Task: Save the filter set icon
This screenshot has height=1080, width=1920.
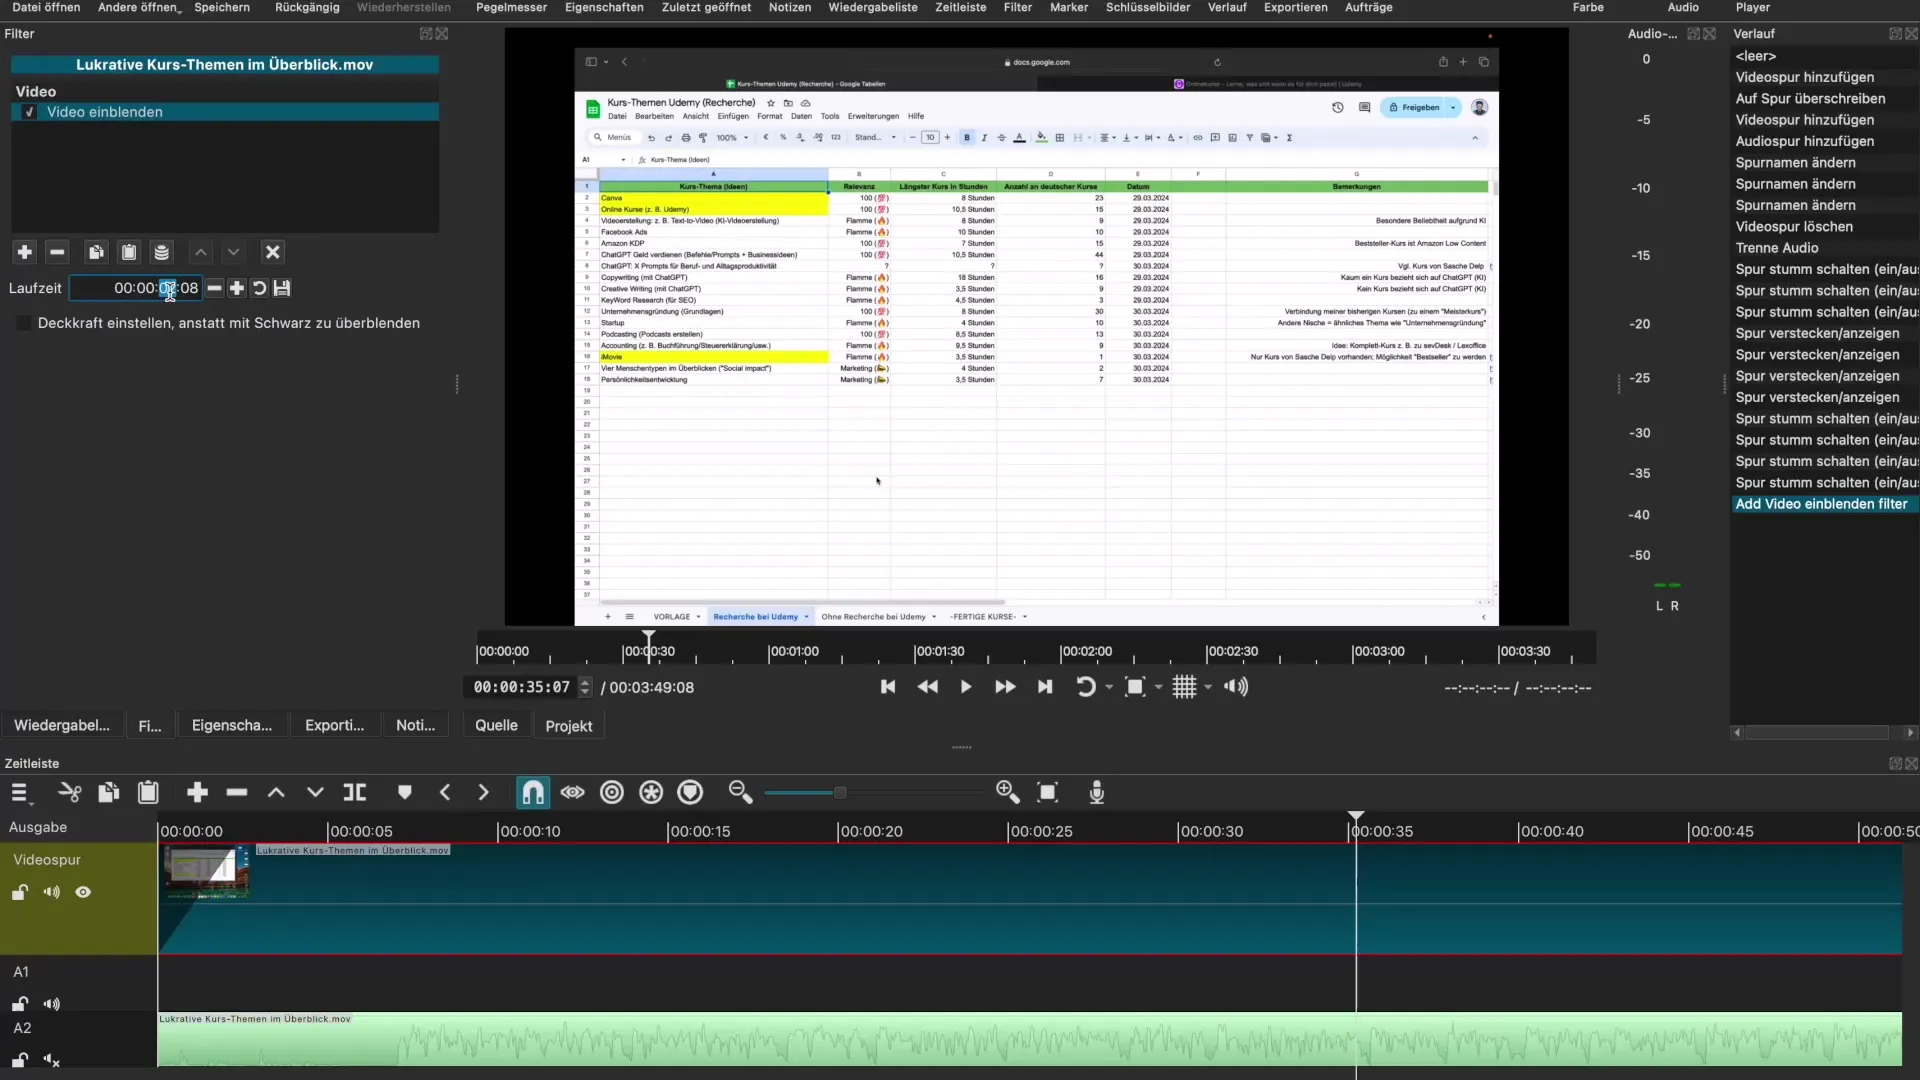Action: click(x=162, y=252)
